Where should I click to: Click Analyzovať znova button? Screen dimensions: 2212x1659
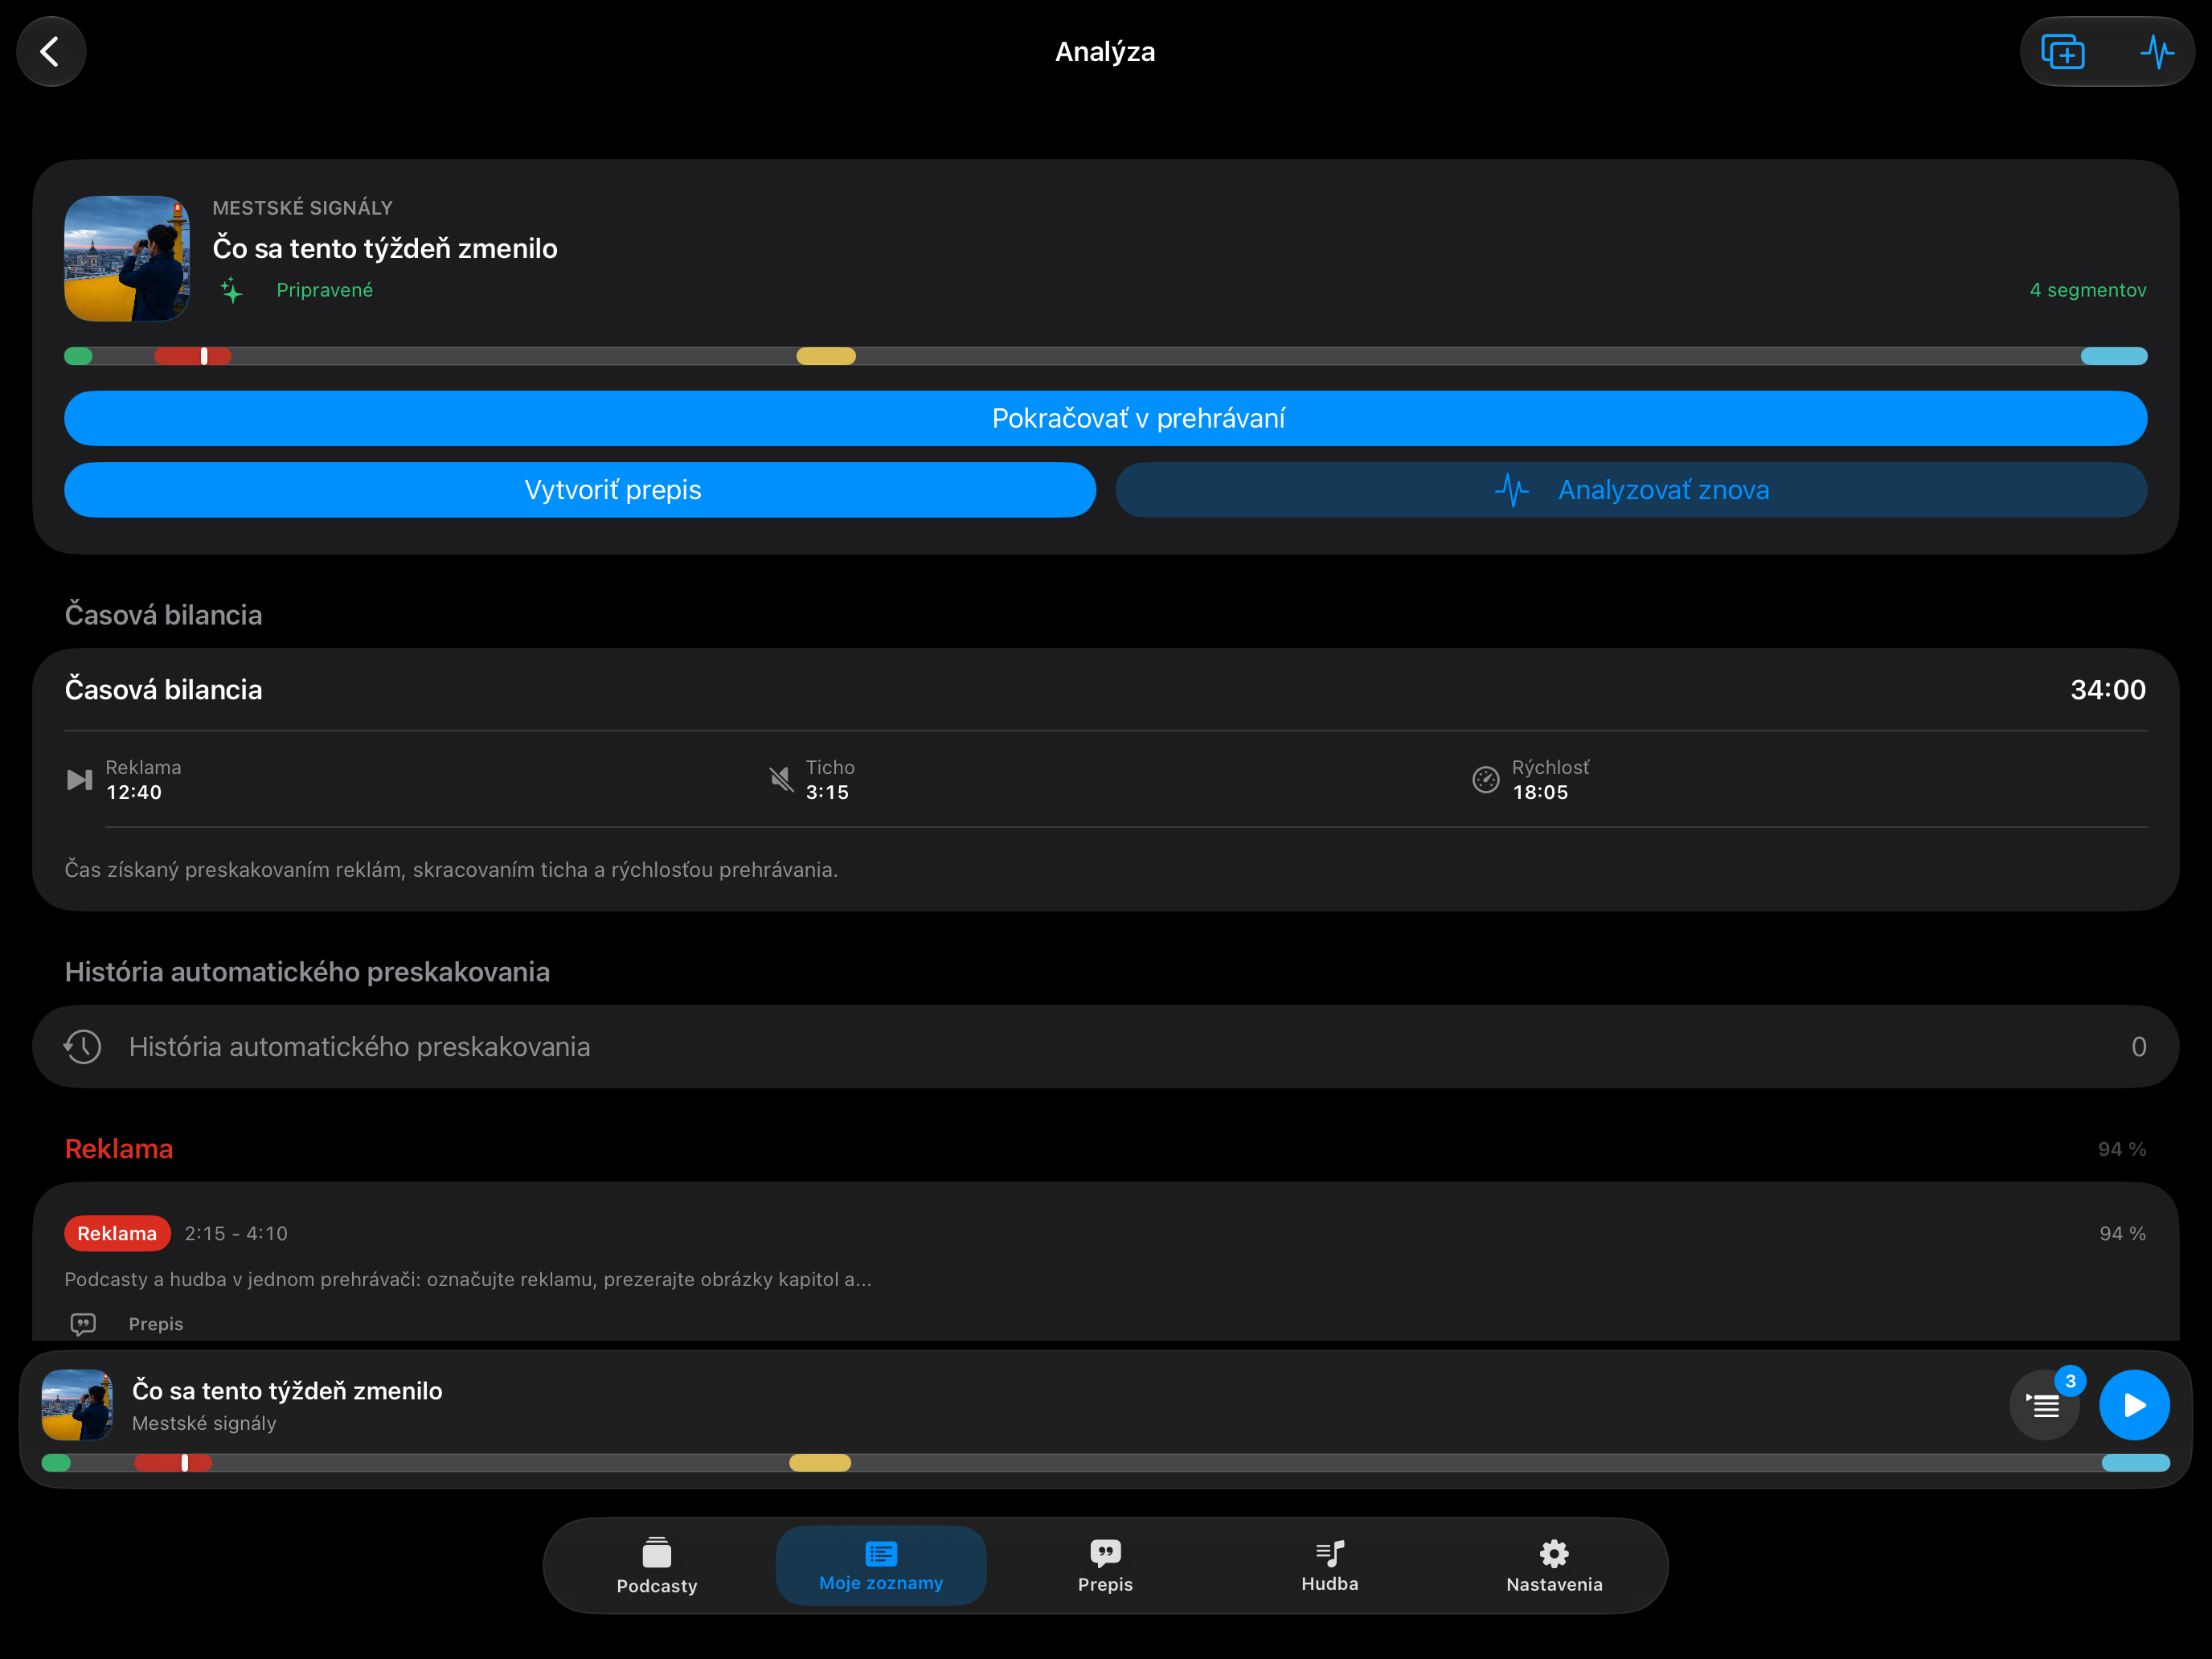[x=1631, y=490]
